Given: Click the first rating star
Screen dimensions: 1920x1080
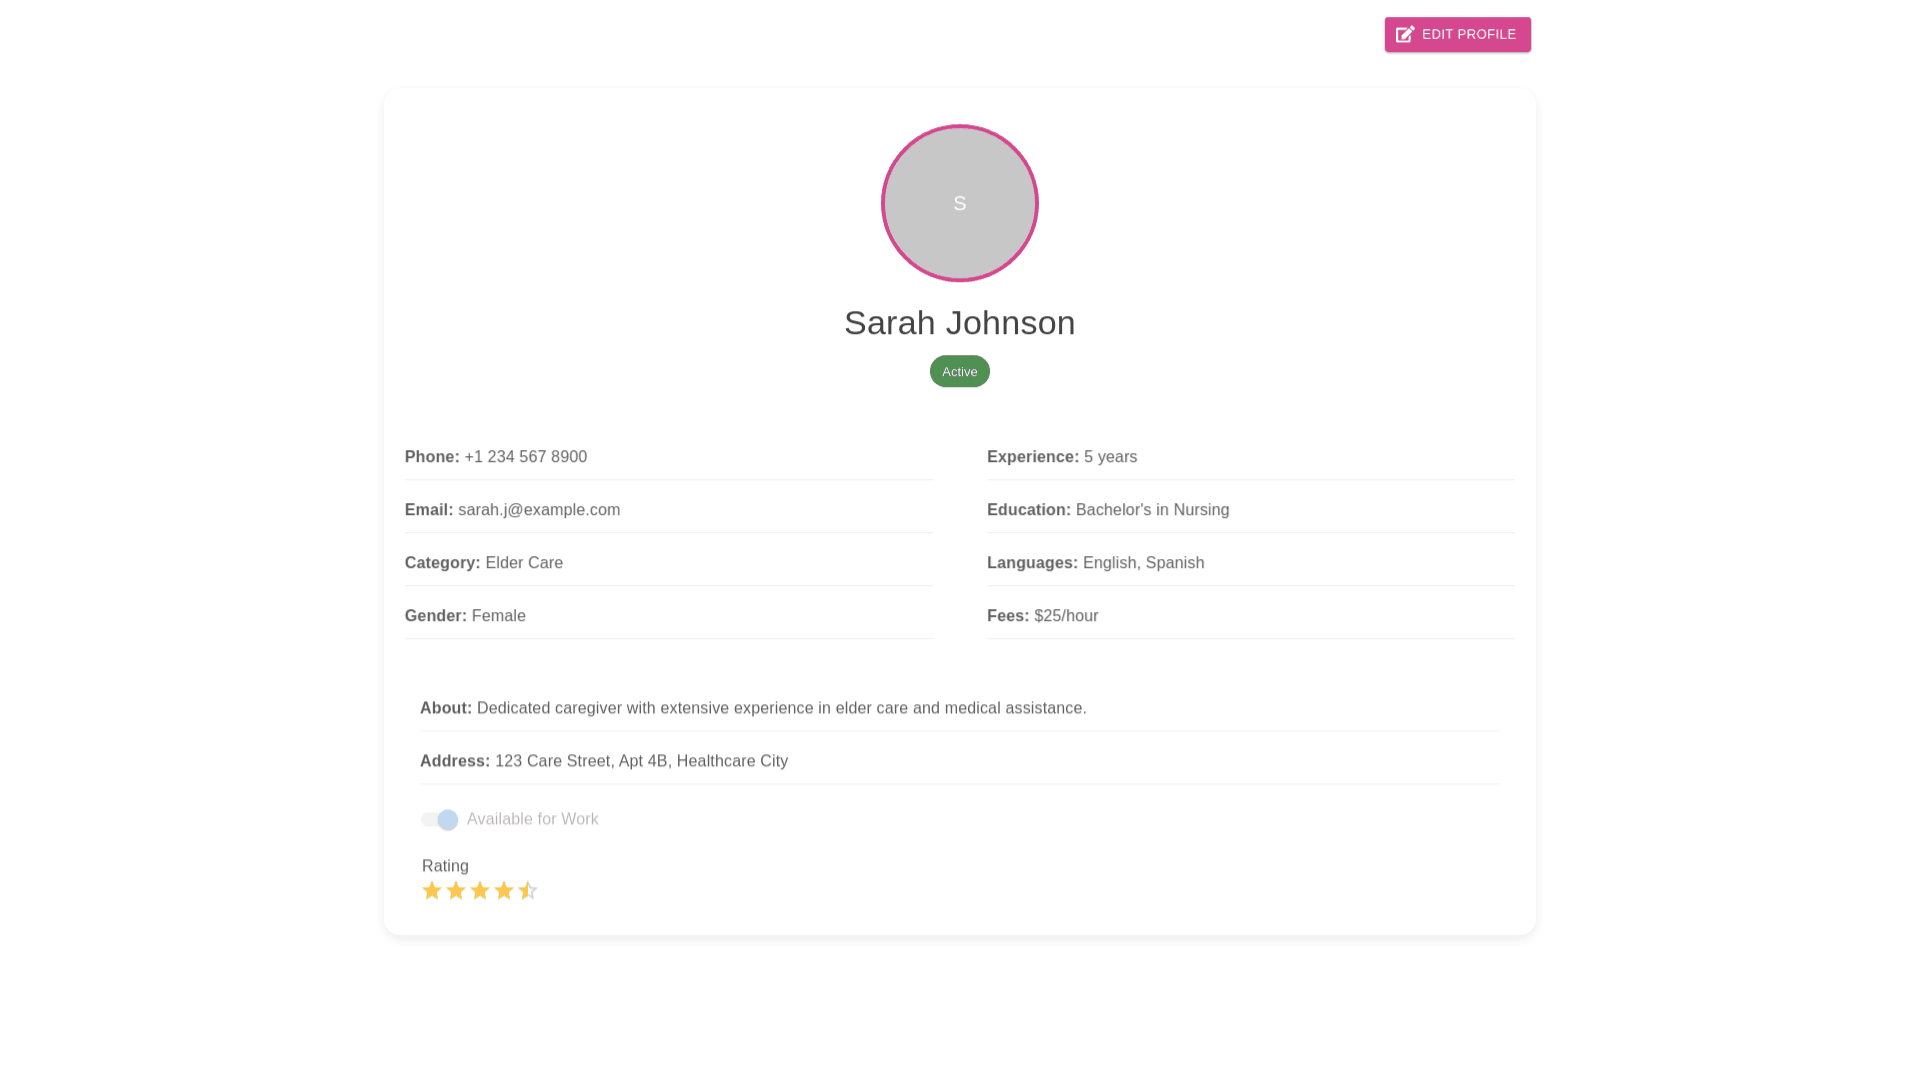Looking at the screenshot, I should (432, 891).
